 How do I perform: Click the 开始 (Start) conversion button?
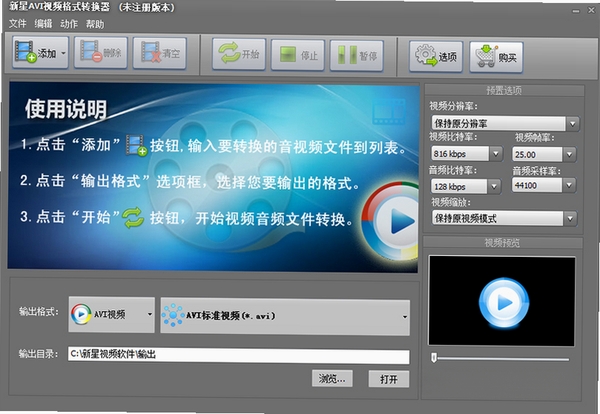click(x=239, y=54)
